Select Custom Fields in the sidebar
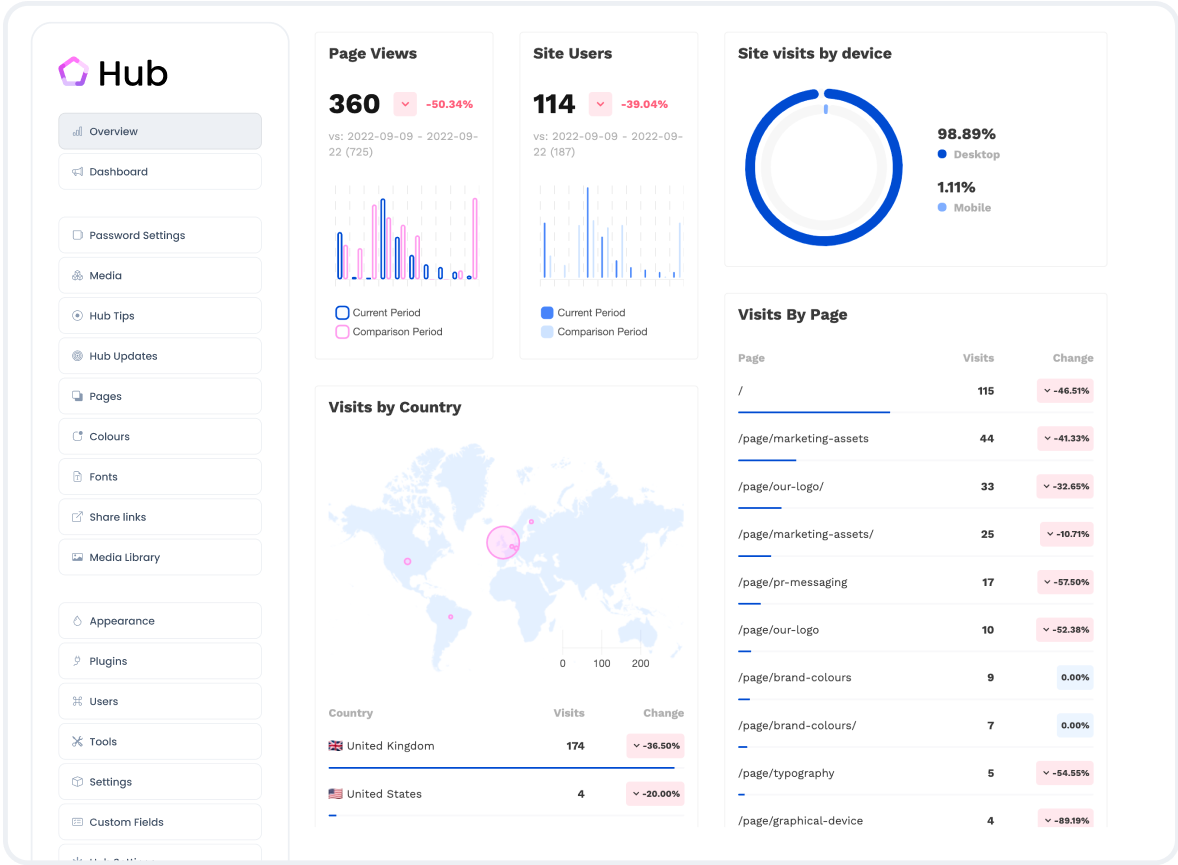The image size is (1178, 865). point(160,822)
